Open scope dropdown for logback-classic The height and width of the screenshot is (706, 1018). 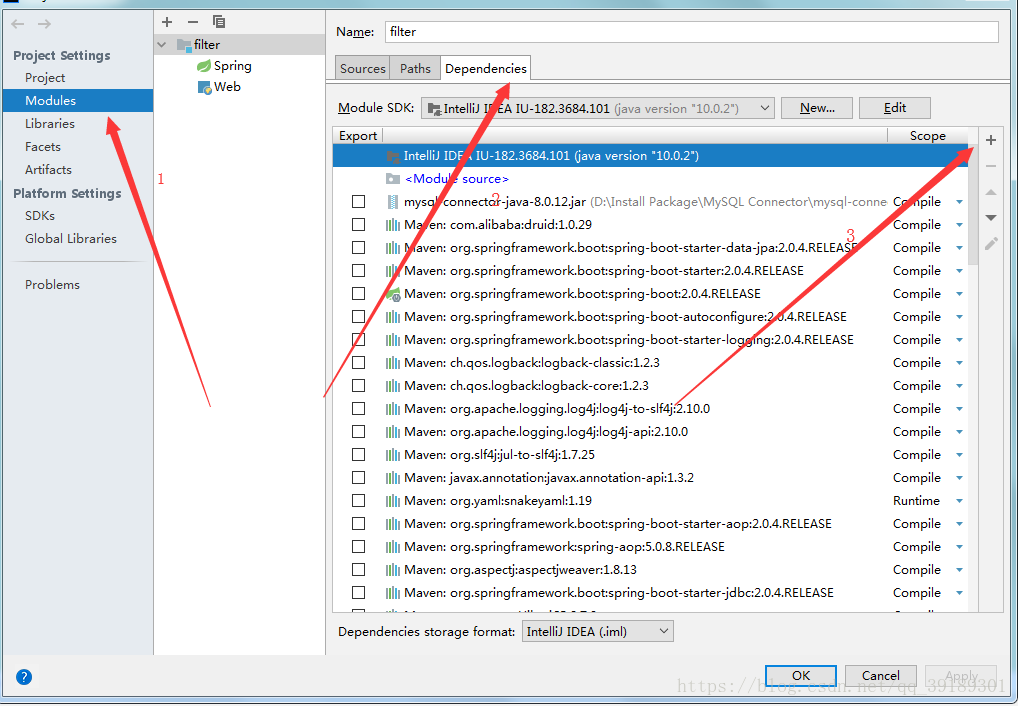pyautogui.click(x=960, y=362)
